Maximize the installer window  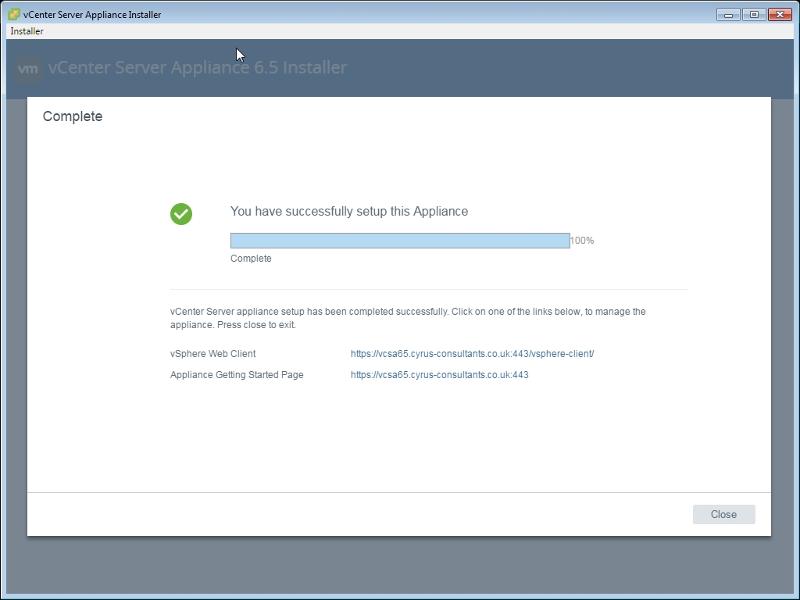click(754, 14)
